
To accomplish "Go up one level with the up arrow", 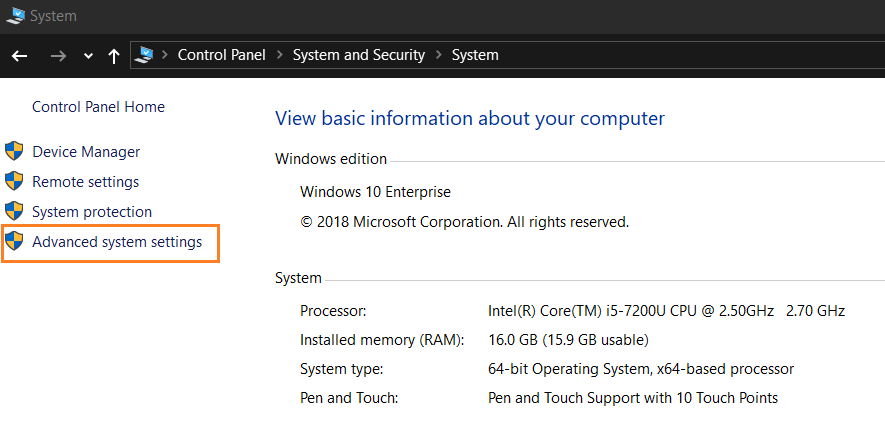I will pos(114,55).
